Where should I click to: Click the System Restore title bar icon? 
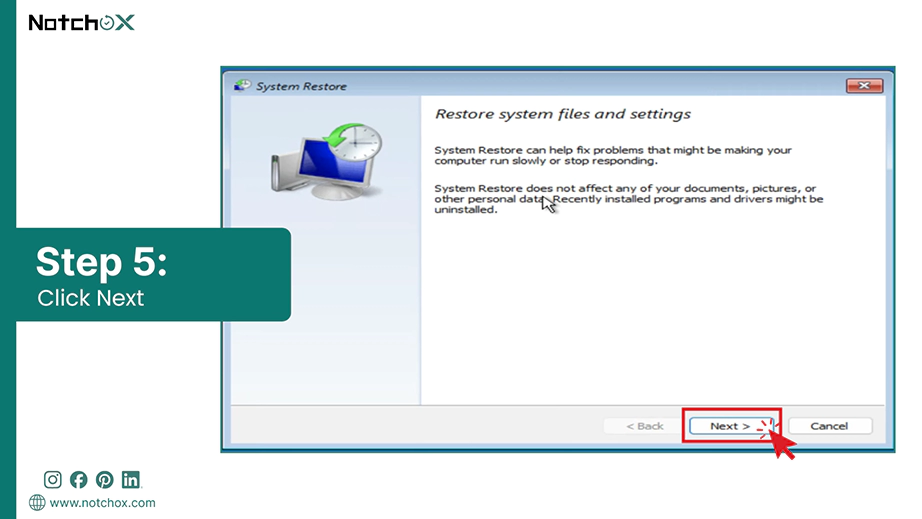point(242,86)
